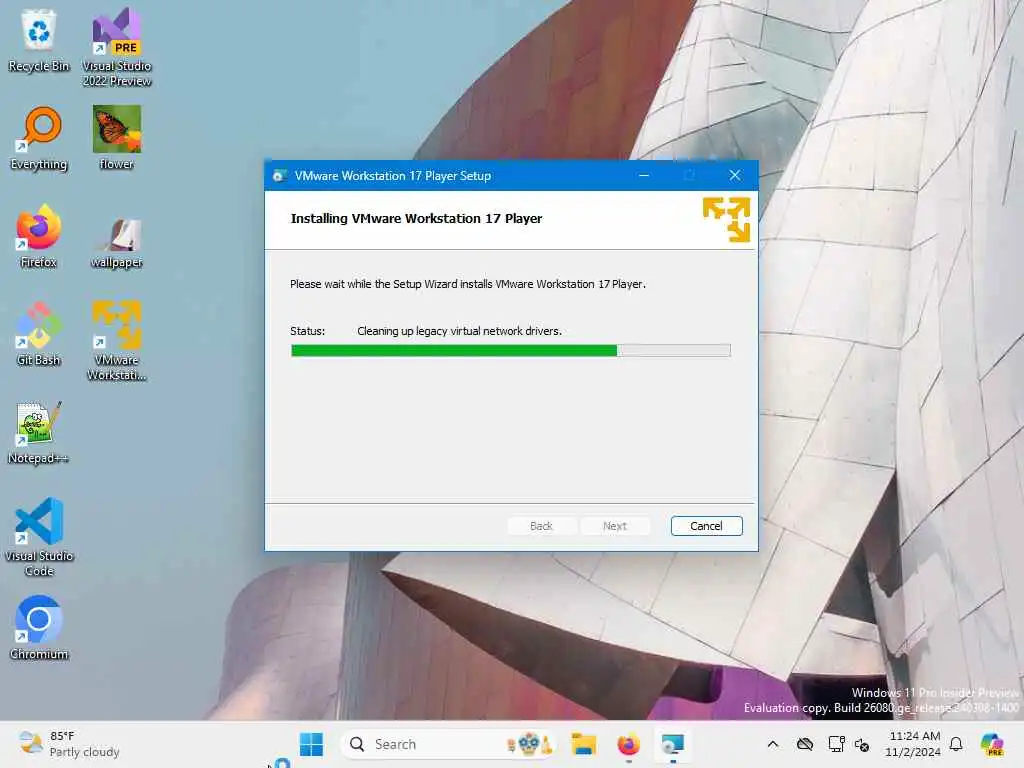Viewport: 1024px width, 768px height.
Task: Minimize the VMware Player Setup window
Action: [x=644, y=175]
